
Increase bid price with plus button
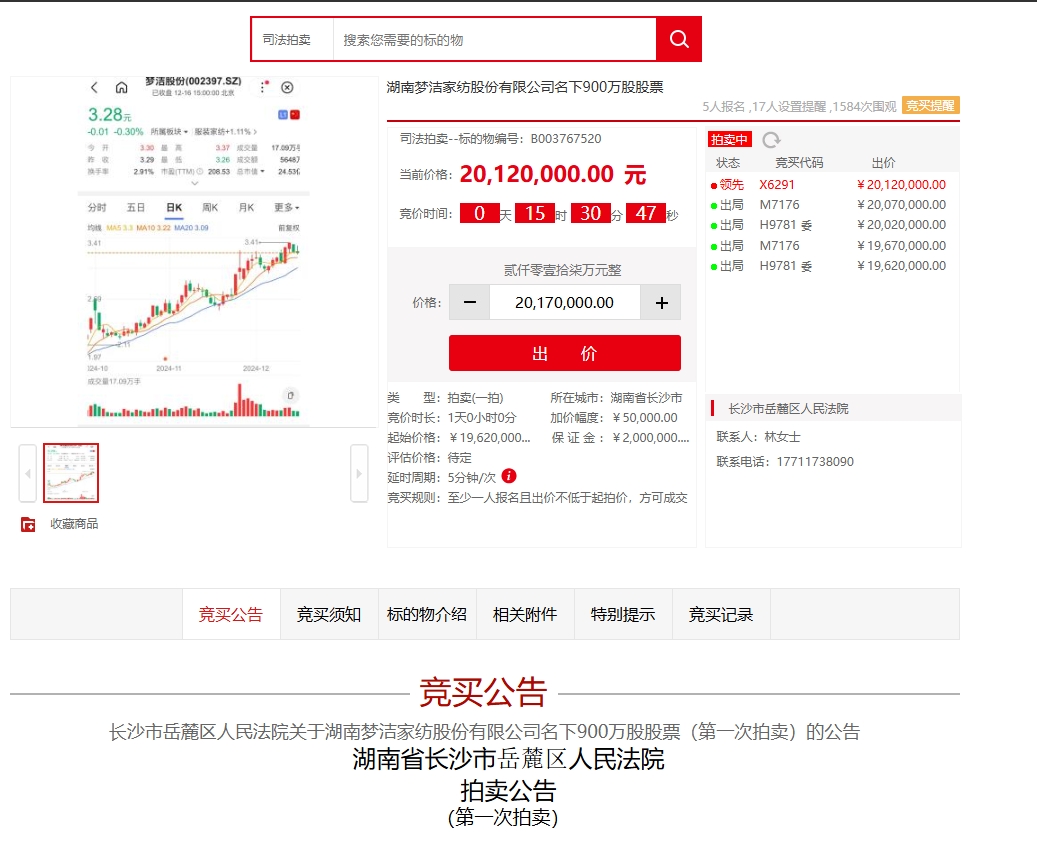pos(661,302)
